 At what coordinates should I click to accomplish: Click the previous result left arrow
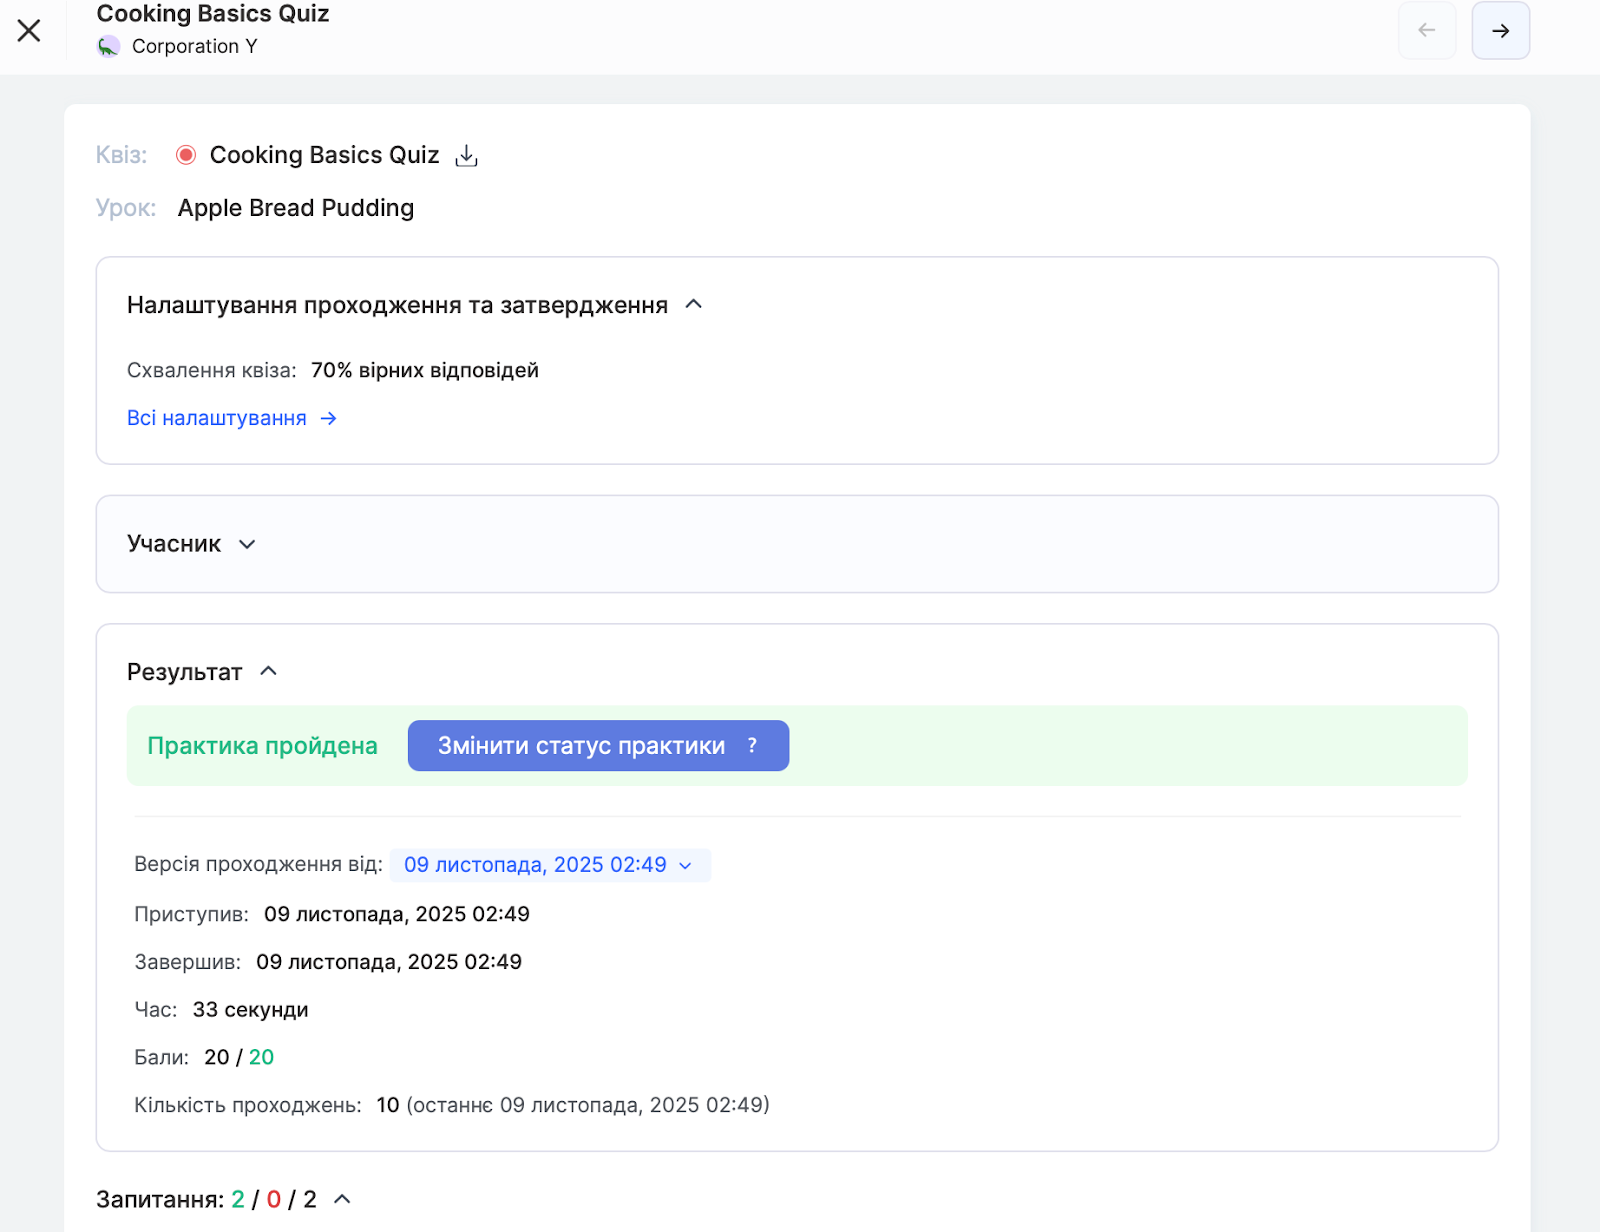pyautogui.click(x=1426, y=31)
